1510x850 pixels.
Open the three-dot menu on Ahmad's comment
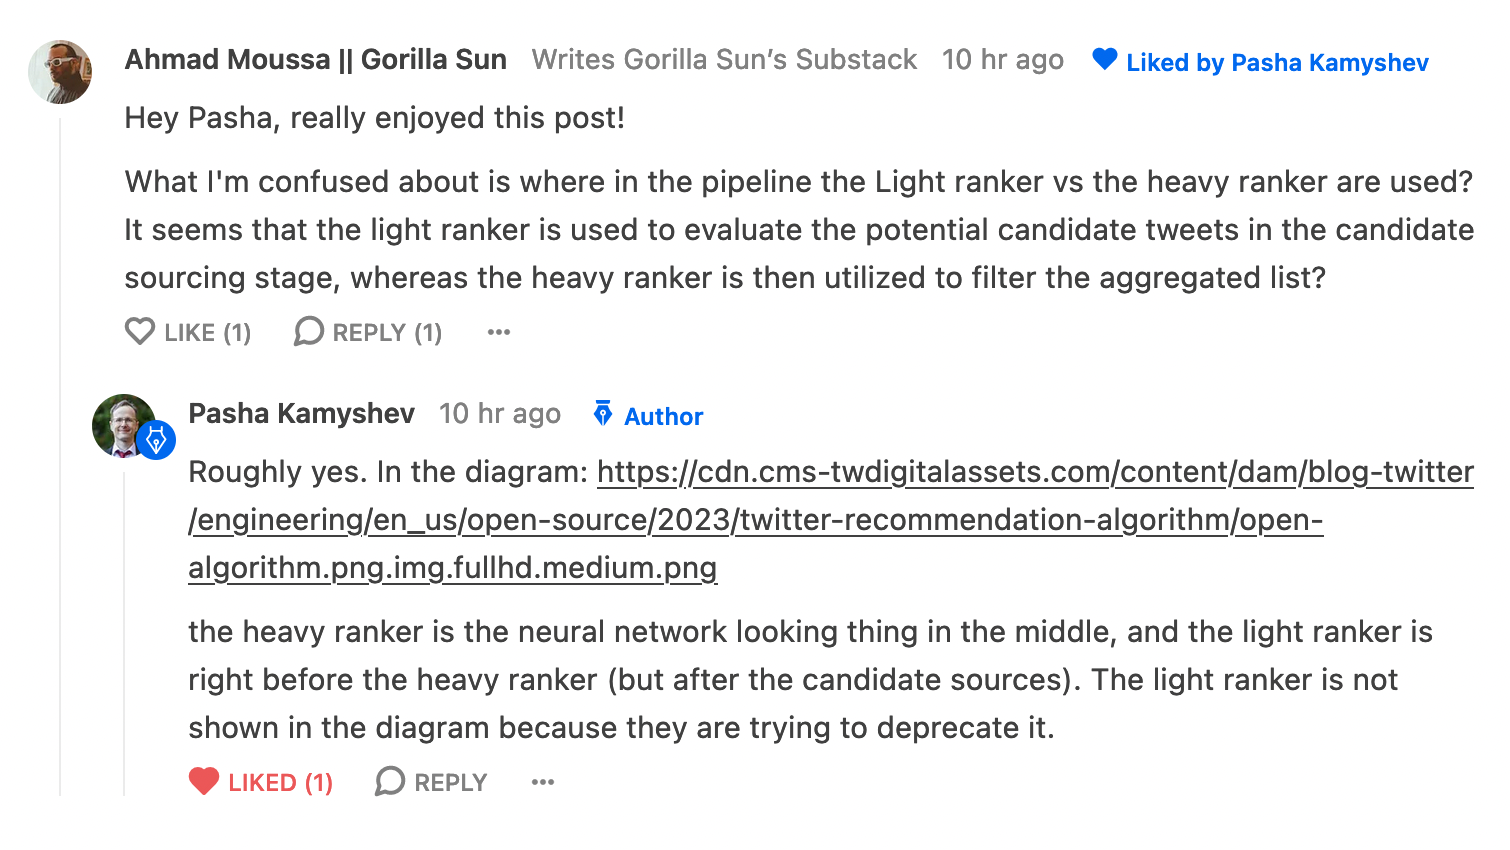(x=499, y=332)
